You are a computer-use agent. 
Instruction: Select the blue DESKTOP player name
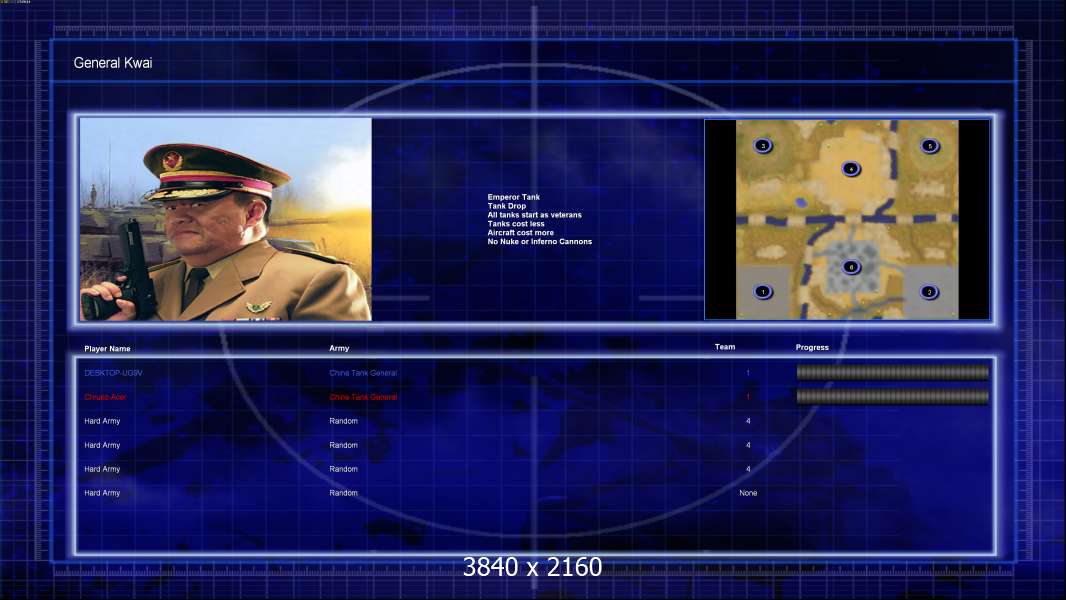(x=114, y=373)
